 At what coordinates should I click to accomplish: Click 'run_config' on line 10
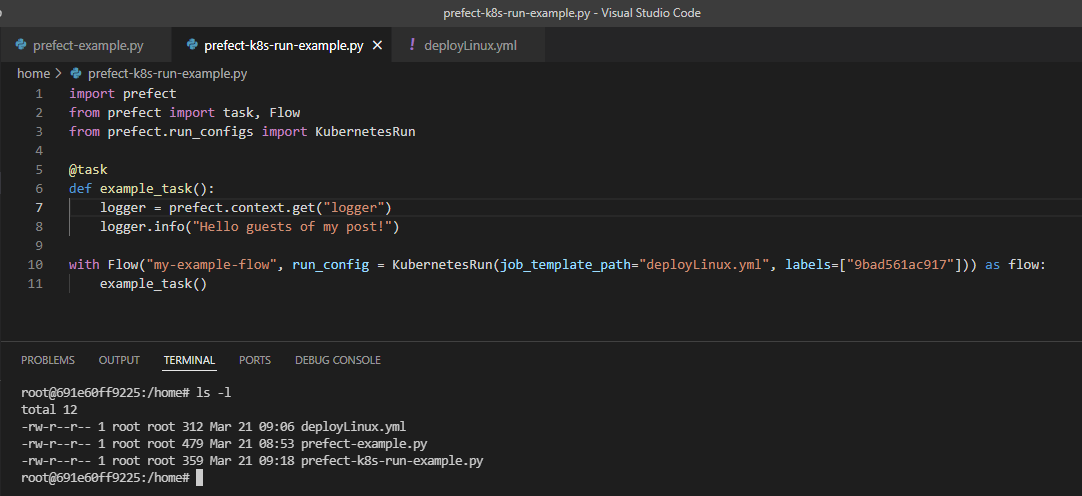(x=331, y=264)
